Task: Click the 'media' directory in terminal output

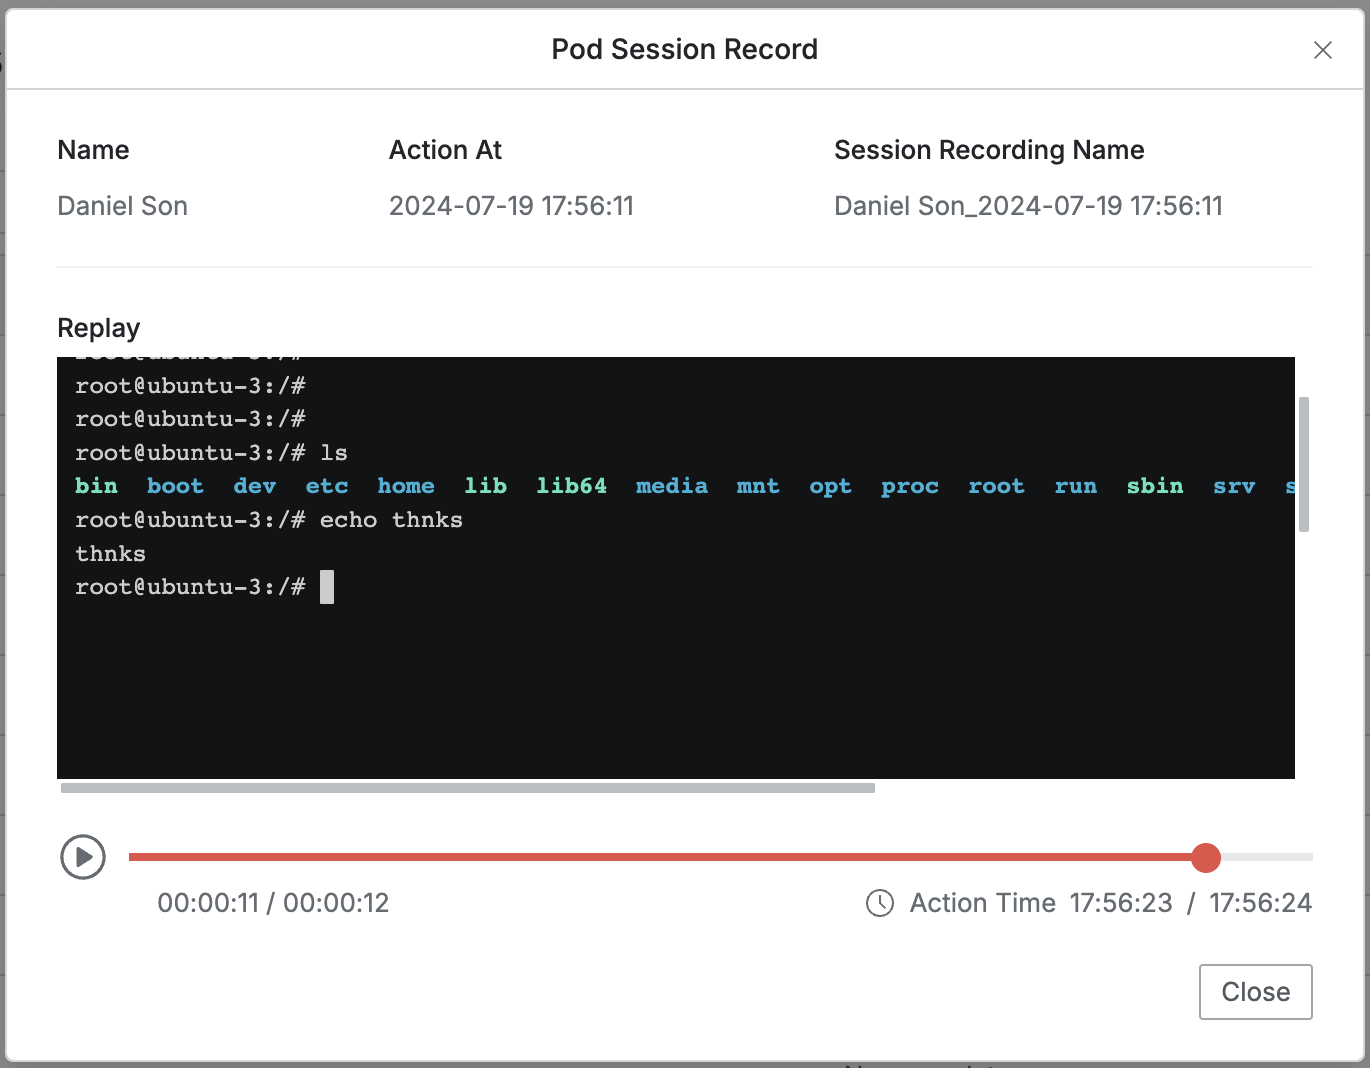Action: [671, 486]
